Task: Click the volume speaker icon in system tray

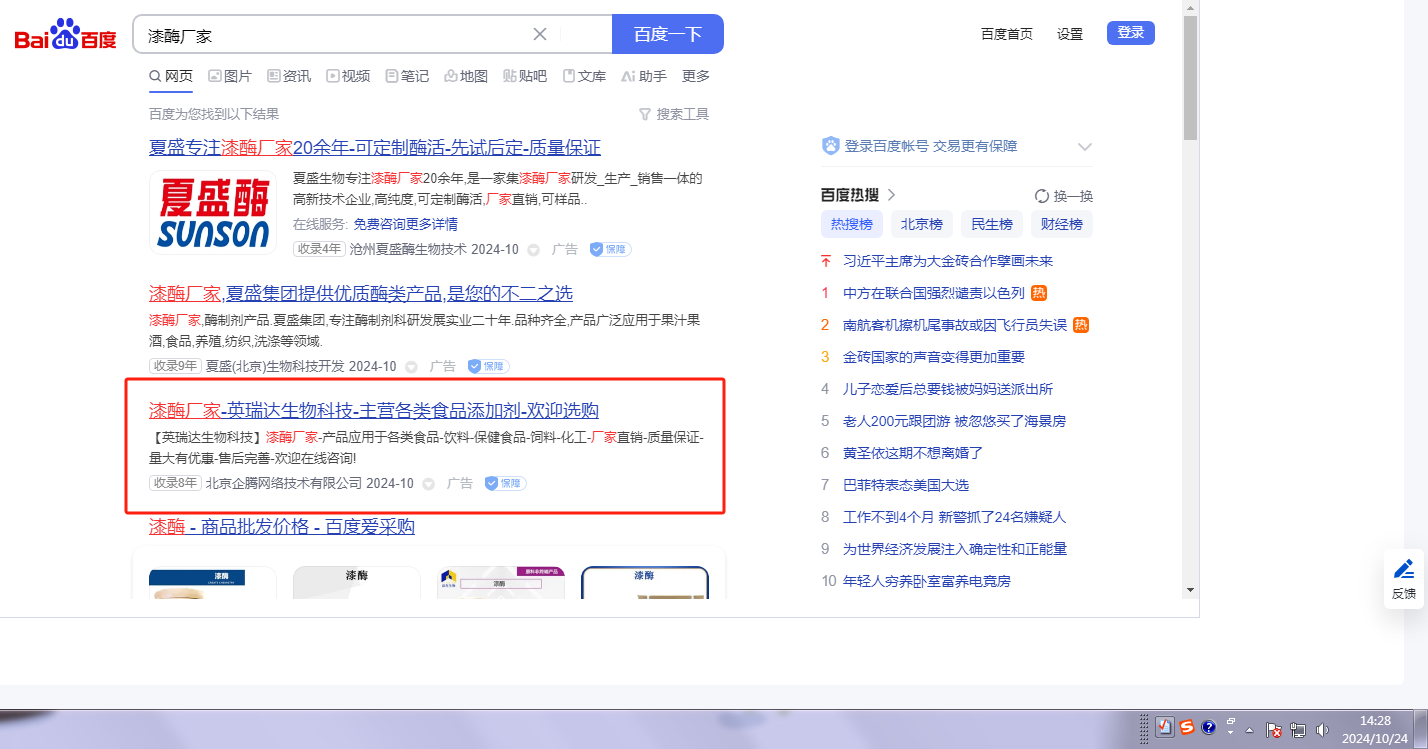Action: click(1323, 730)
